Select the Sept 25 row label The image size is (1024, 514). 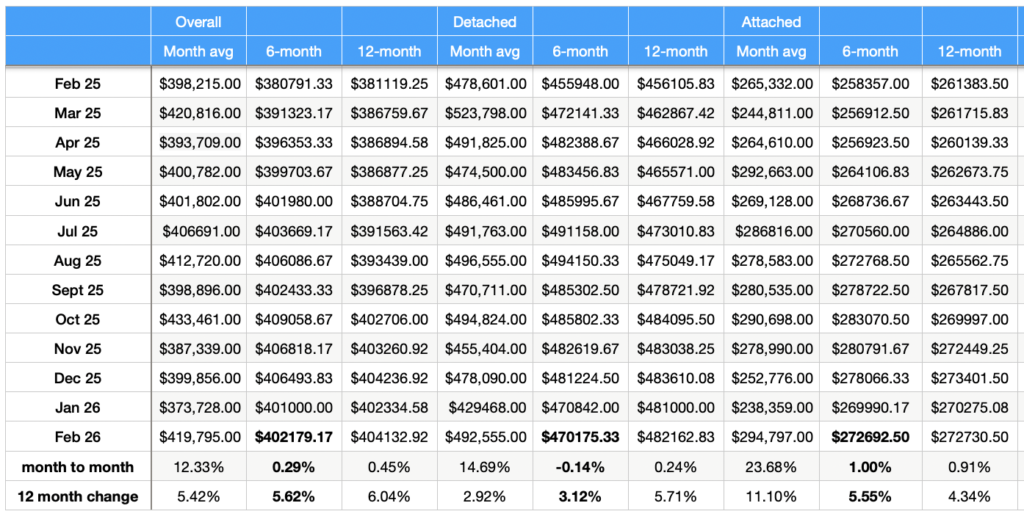[77, 291]
